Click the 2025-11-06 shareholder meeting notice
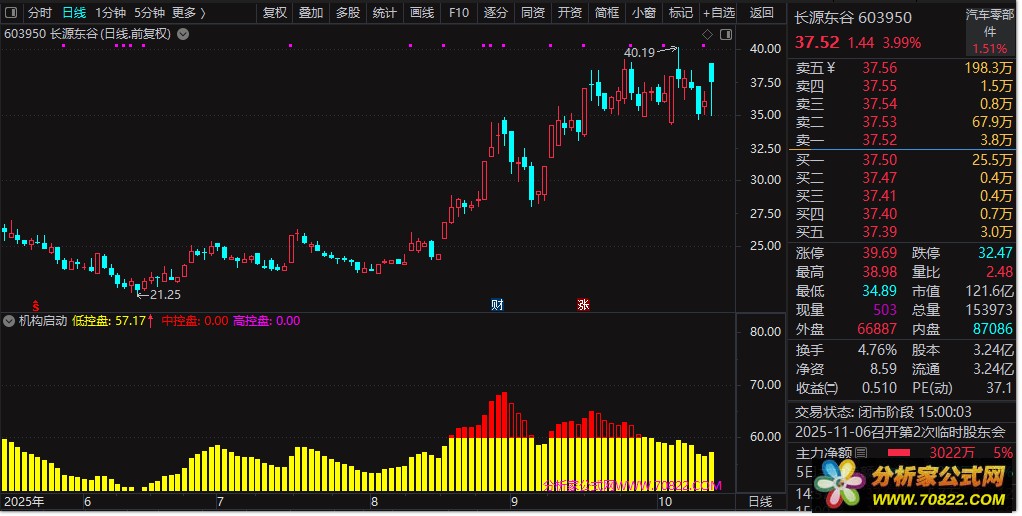Screen dimensions: 1022x516 900,432
